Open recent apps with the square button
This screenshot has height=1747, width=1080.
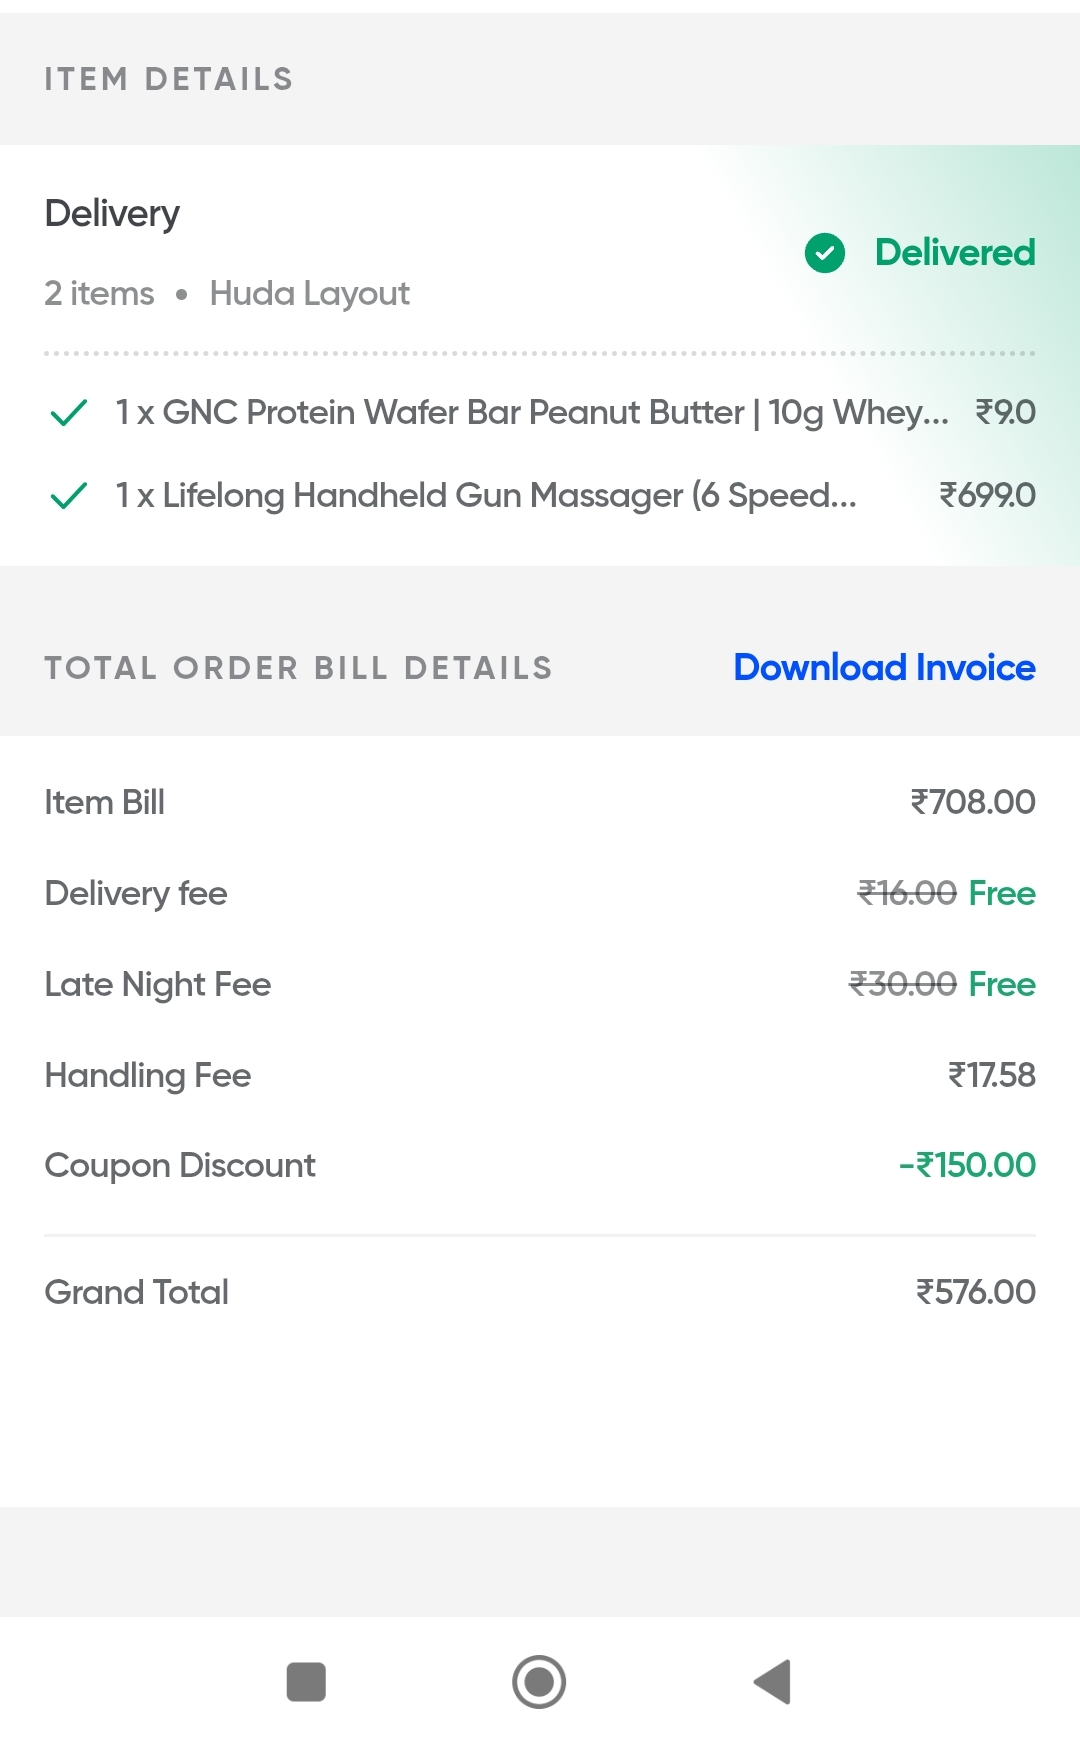(x=306, y=1681)
